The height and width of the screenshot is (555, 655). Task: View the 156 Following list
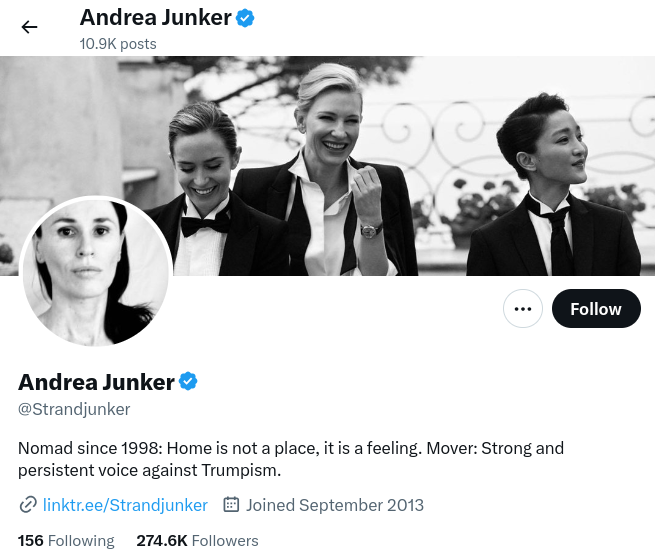click(66, 540)
